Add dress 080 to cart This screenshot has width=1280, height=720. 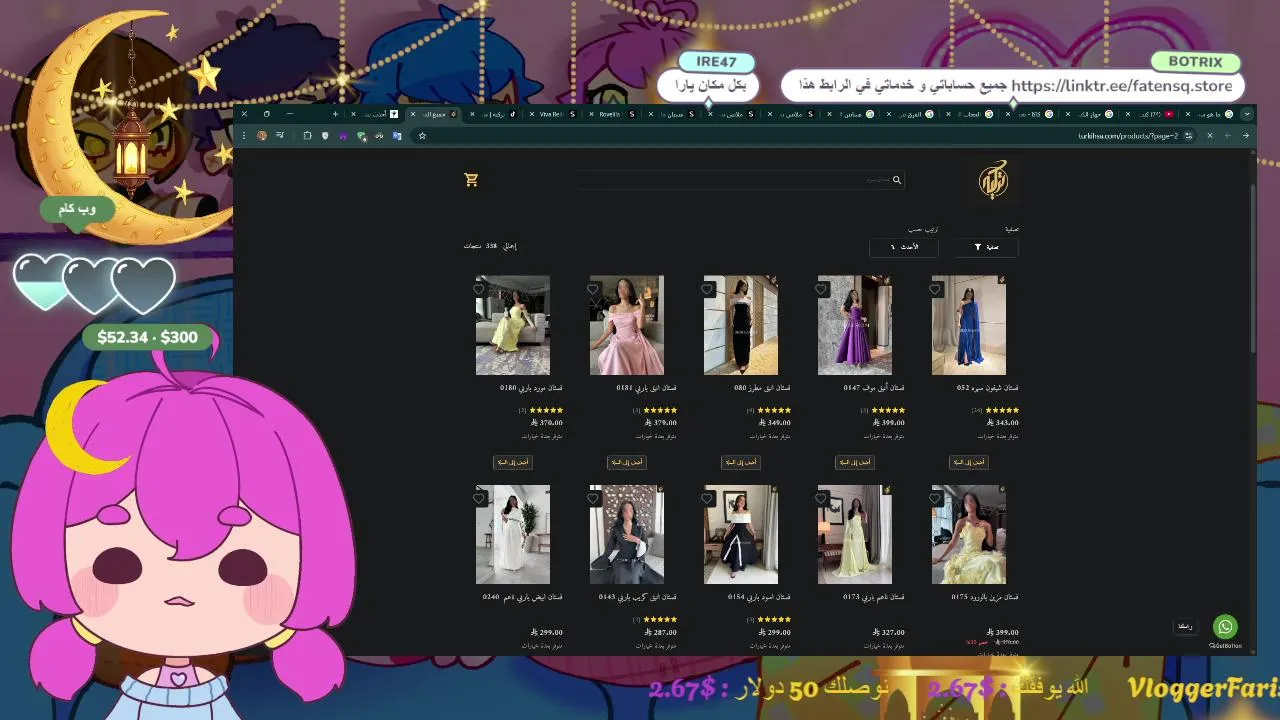pos(740,462)
